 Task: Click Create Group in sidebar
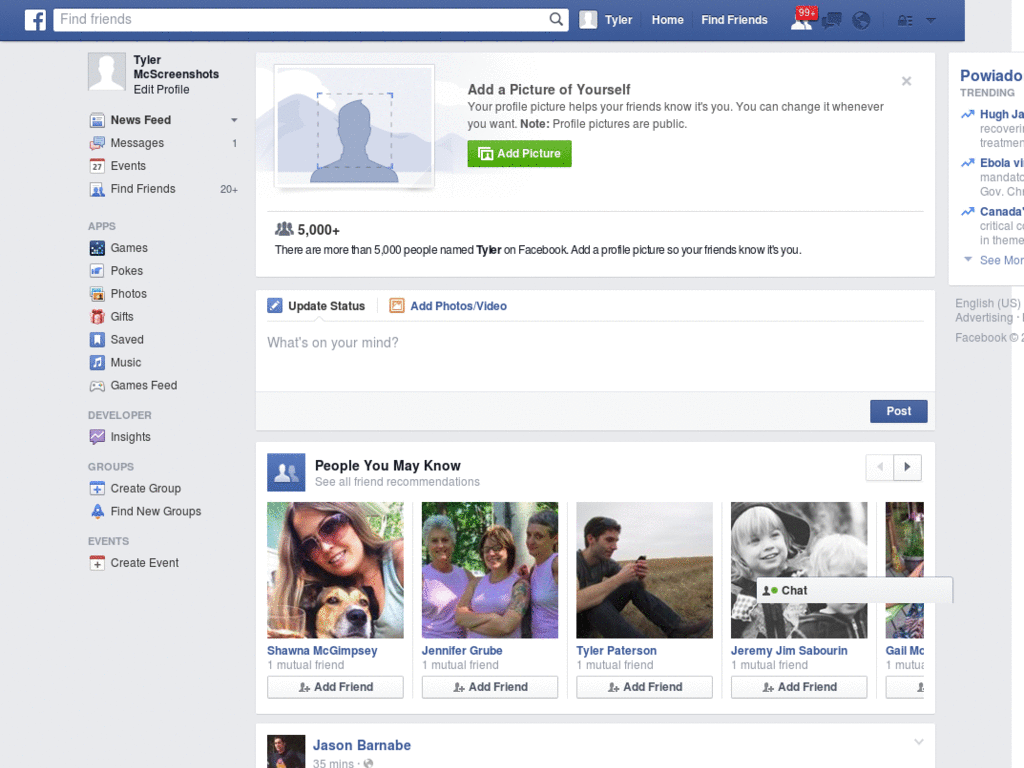point(145,488)
